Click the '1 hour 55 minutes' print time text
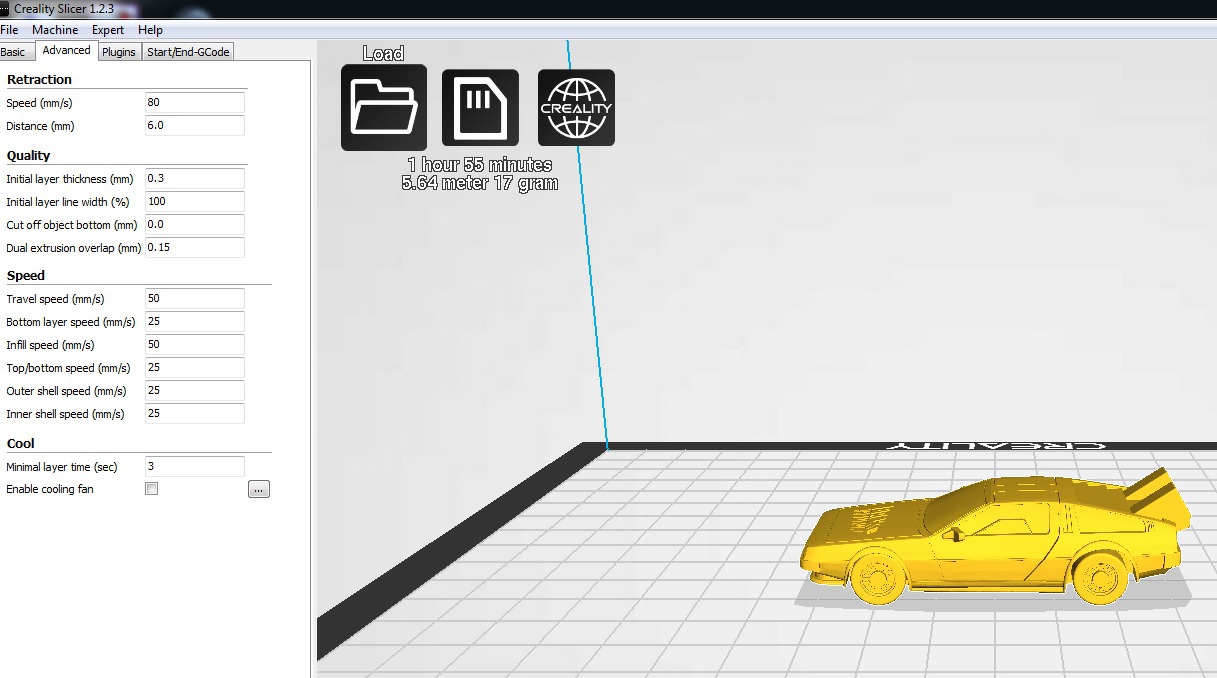Screen dimensions: 1217x678 [x=480, y=165]
